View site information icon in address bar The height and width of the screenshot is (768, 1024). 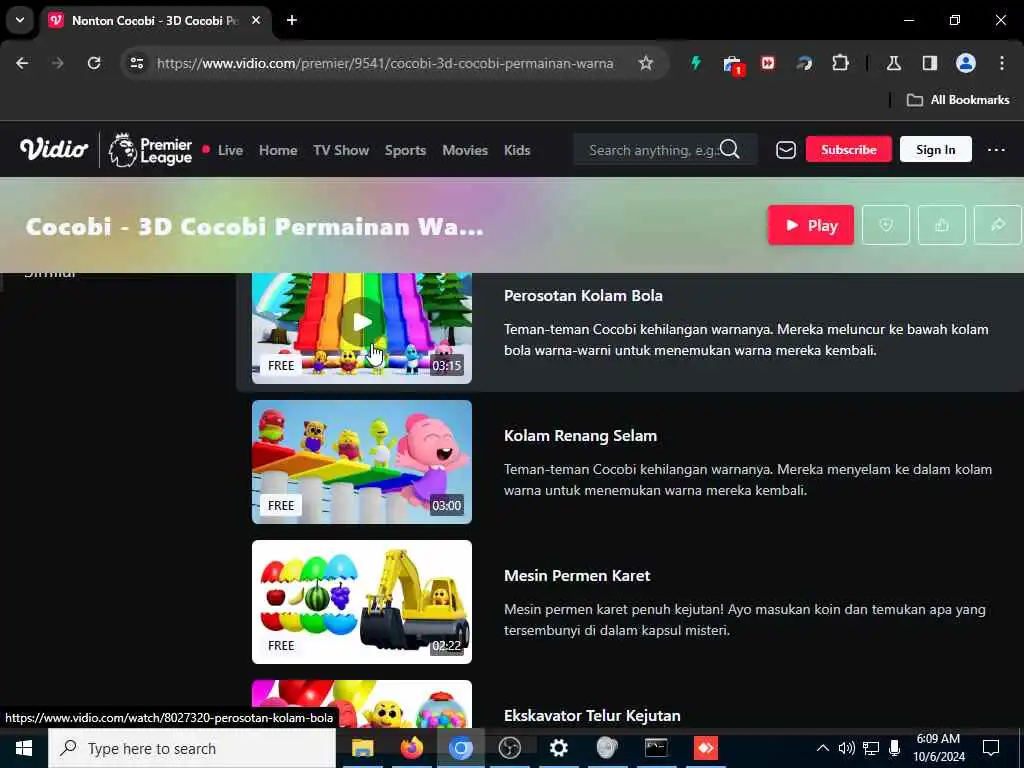click(x=136, y=63)
